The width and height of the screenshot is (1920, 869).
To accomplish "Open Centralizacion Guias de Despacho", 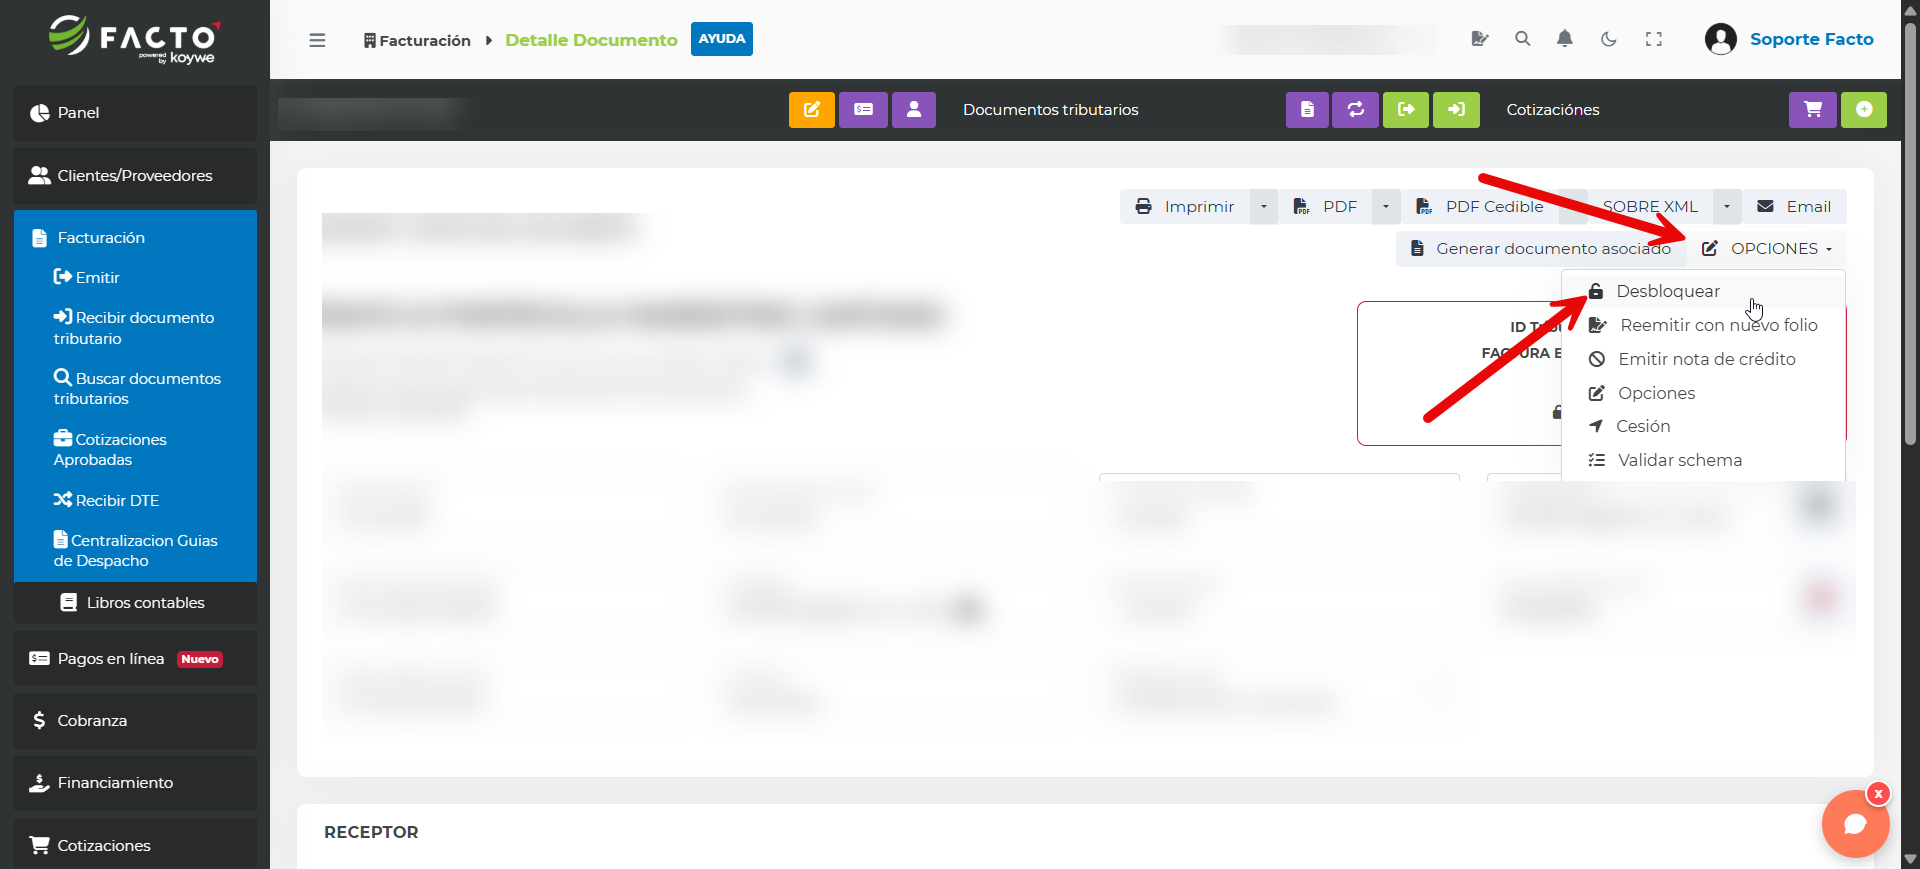I will 135,550.
